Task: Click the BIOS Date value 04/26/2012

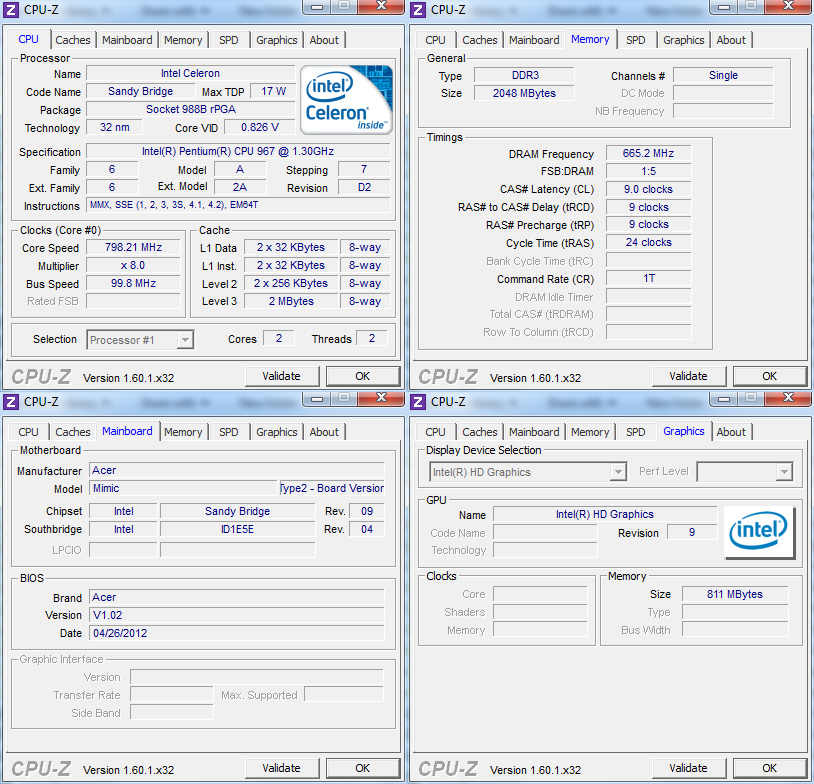Action: click(237, 633)
